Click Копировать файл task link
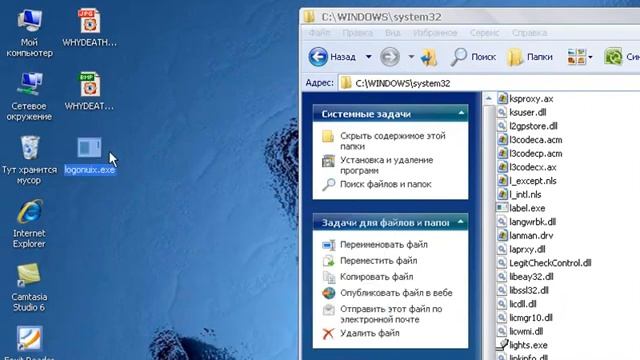Viewport: 640px width, 360px height. (x=376, y=277)
